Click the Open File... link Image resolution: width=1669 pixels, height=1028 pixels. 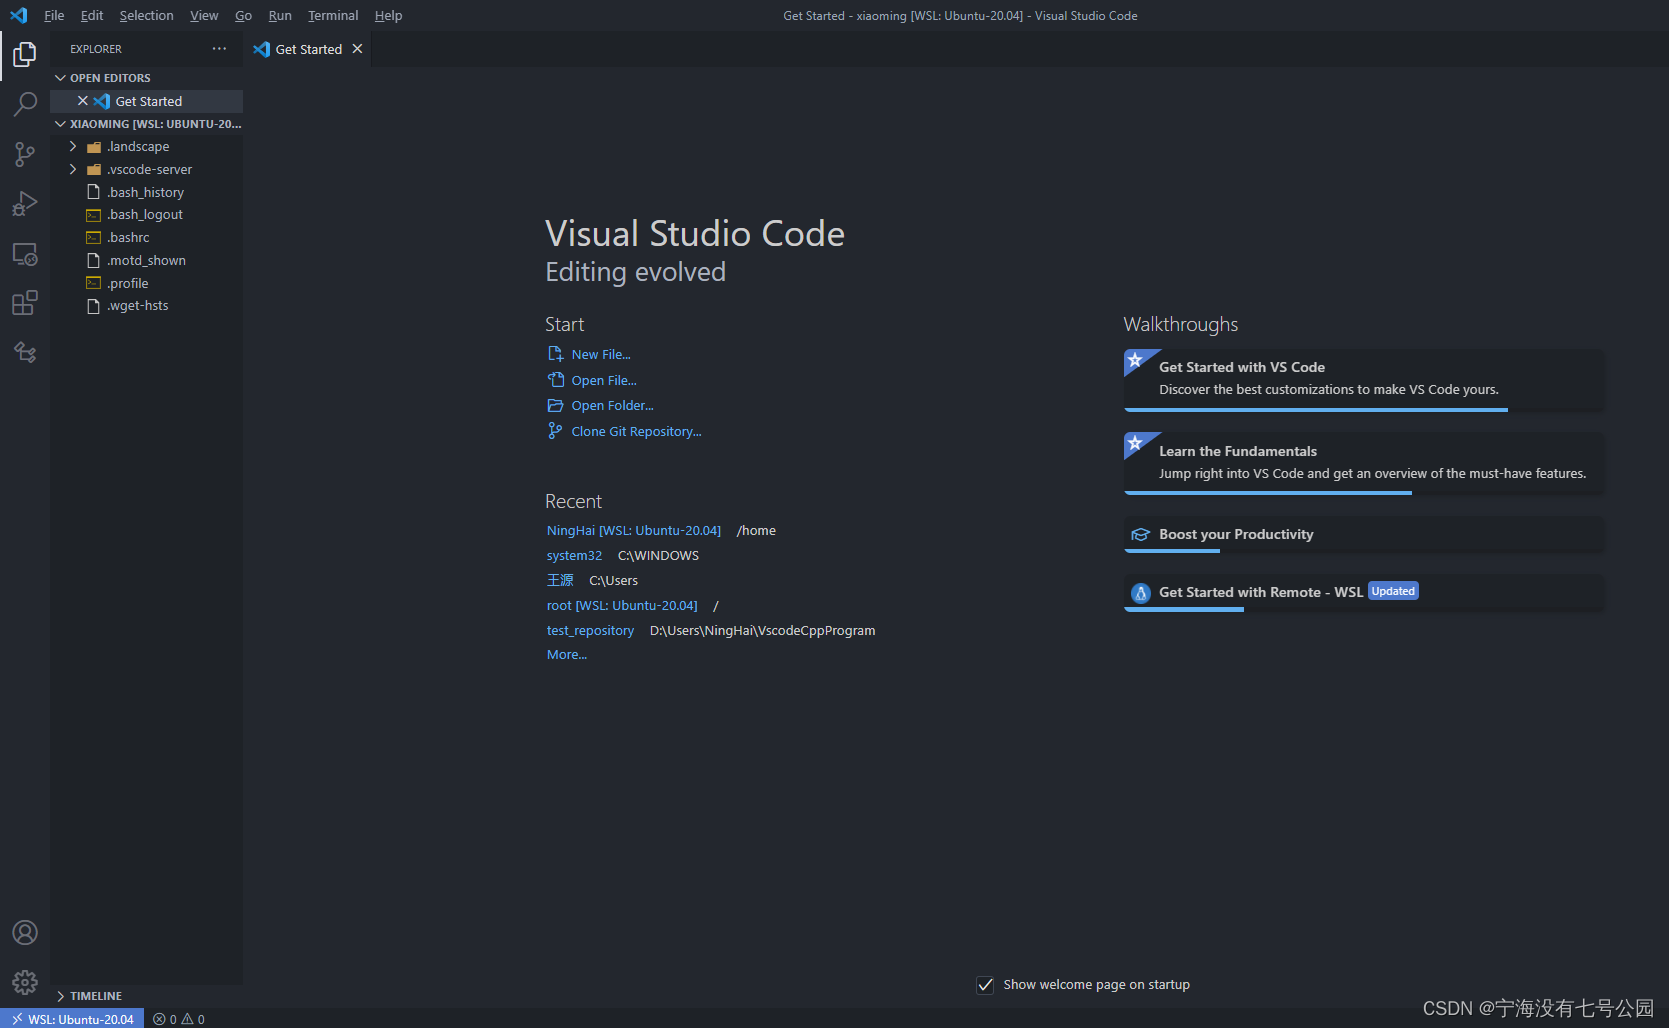point(604,380)
